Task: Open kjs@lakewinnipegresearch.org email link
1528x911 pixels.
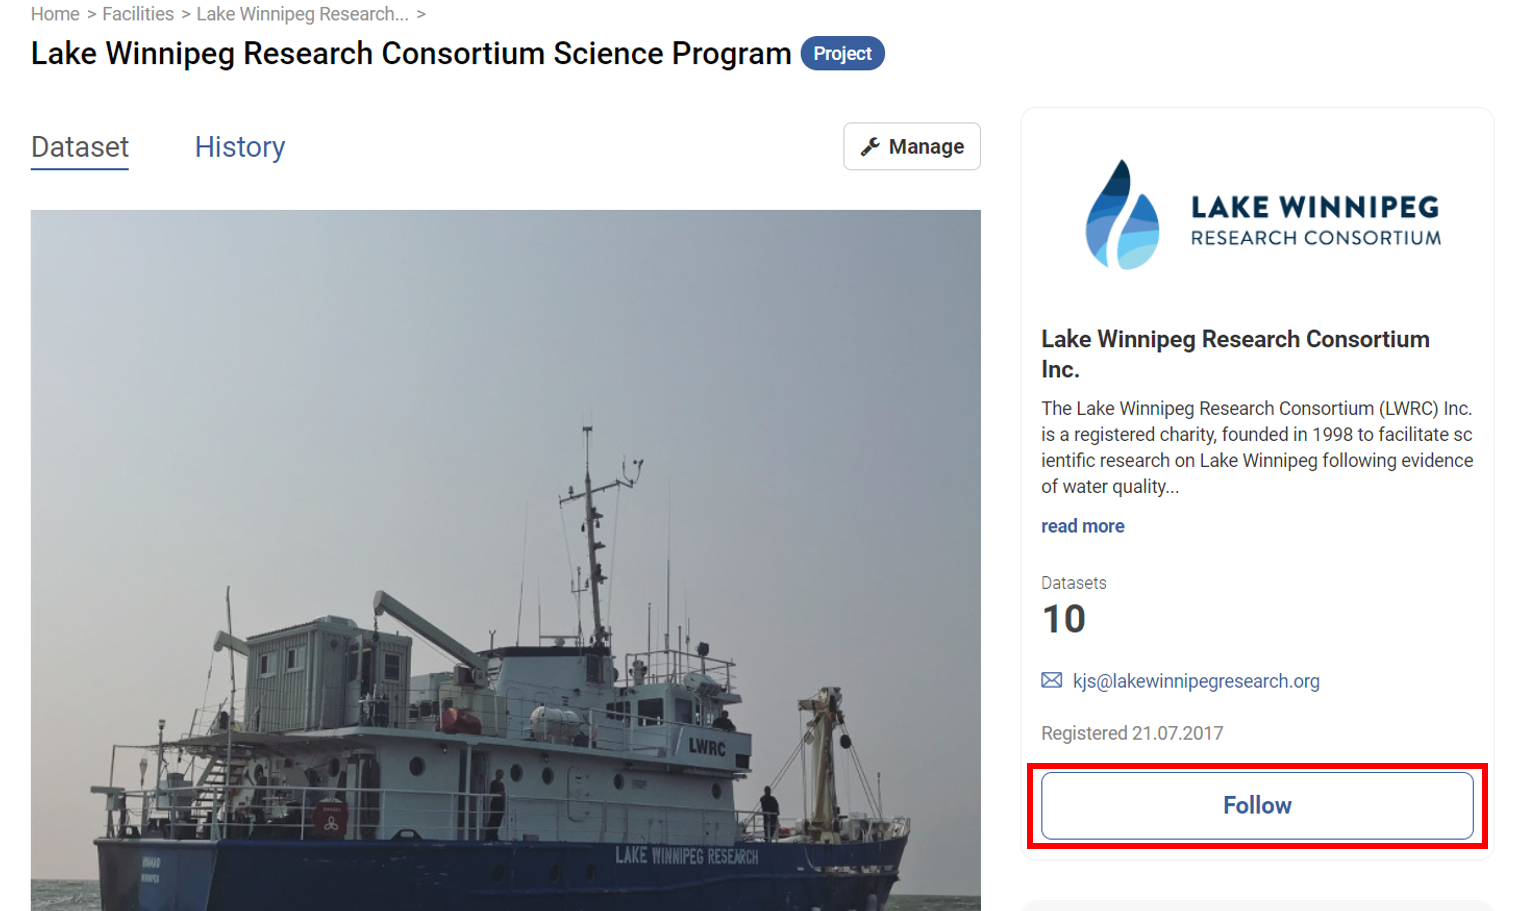Action: pos(1196,681)
